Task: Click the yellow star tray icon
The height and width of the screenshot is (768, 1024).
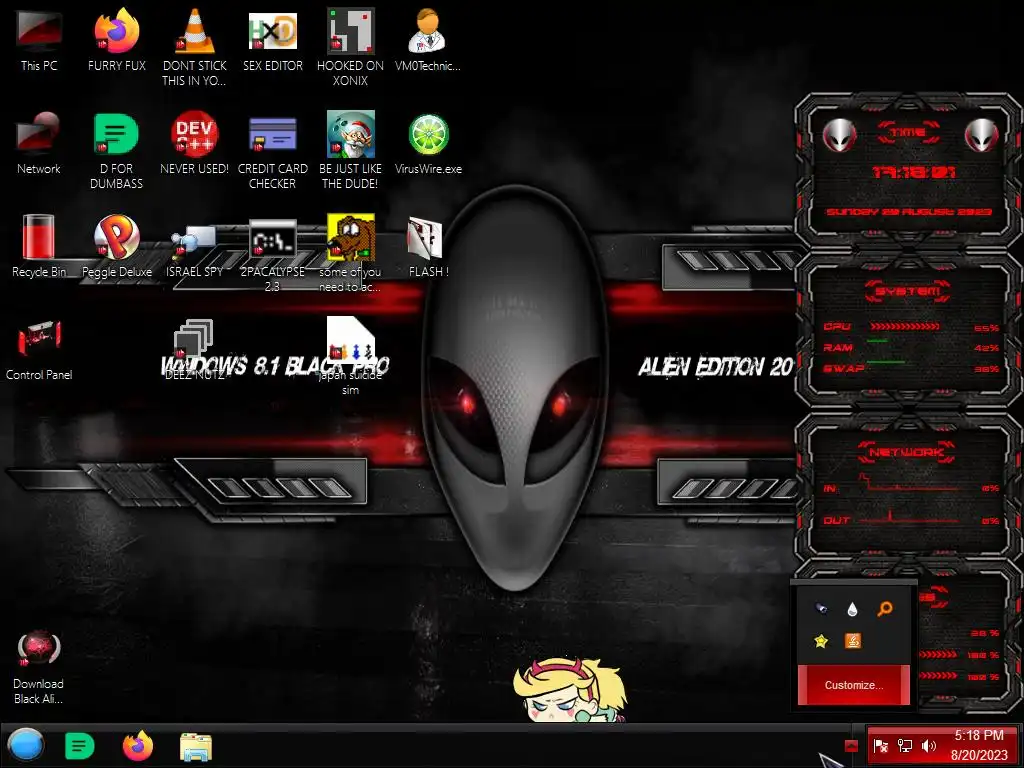Action: [821, 641]
